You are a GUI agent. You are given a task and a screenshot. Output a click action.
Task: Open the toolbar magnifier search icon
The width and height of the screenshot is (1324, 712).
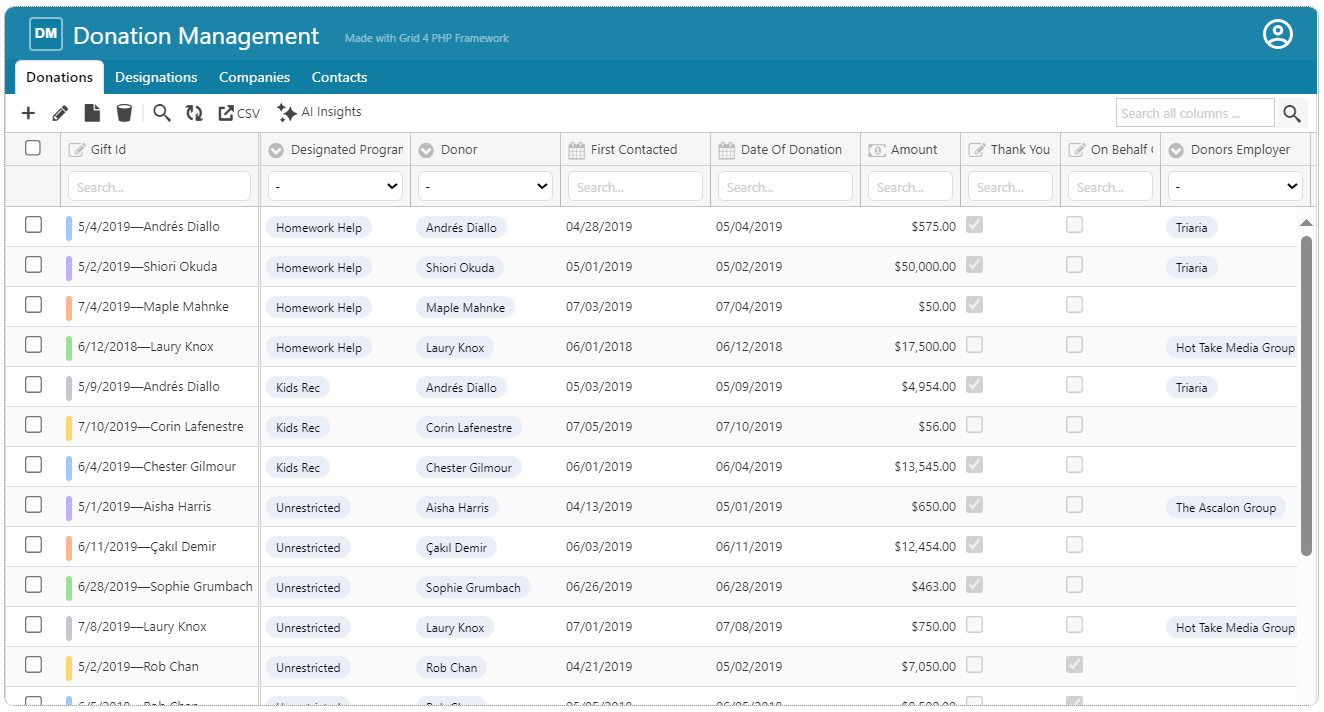(x=162, y=113)
